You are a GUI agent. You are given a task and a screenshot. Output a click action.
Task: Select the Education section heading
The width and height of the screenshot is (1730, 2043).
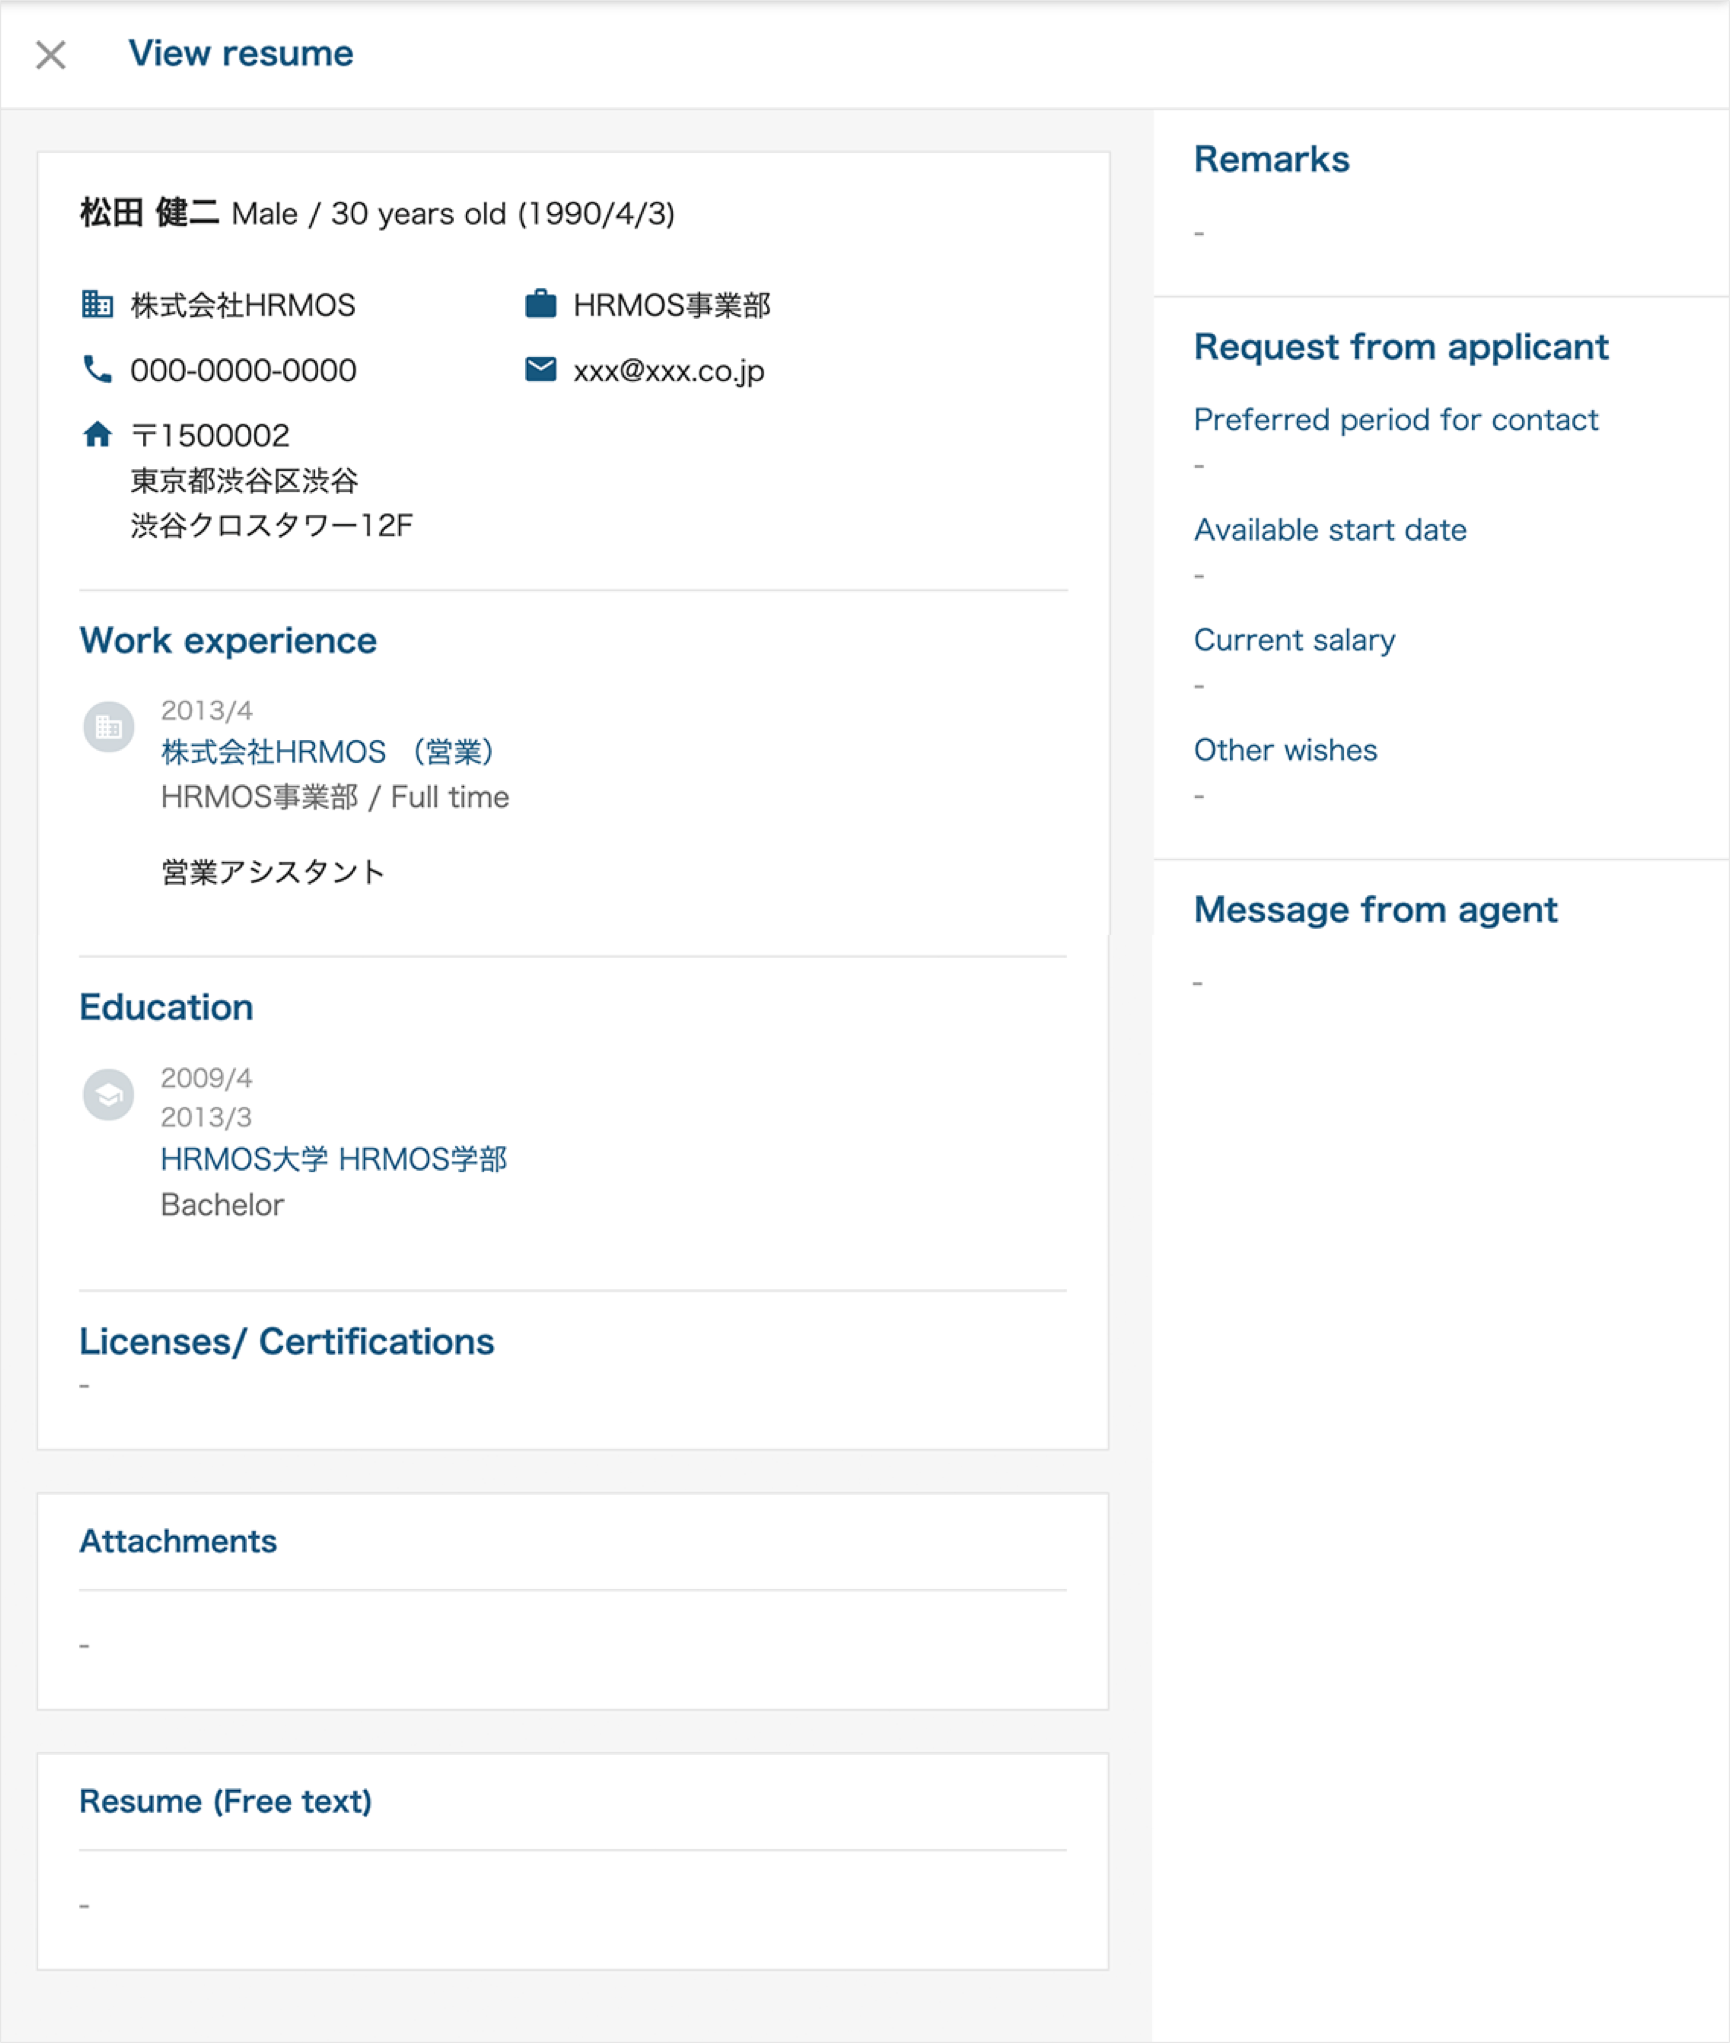click(166, 1007)
